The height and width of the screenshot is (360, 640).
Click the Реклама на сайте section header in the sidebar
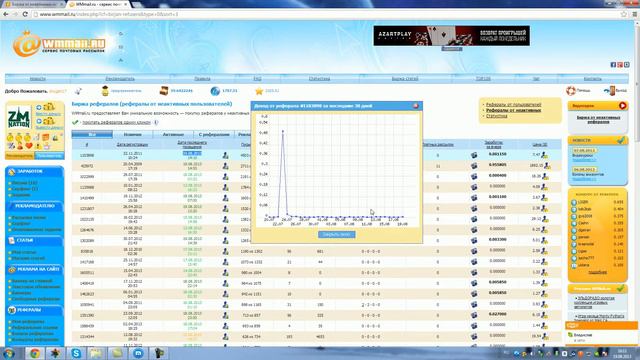tap(34, 269)
